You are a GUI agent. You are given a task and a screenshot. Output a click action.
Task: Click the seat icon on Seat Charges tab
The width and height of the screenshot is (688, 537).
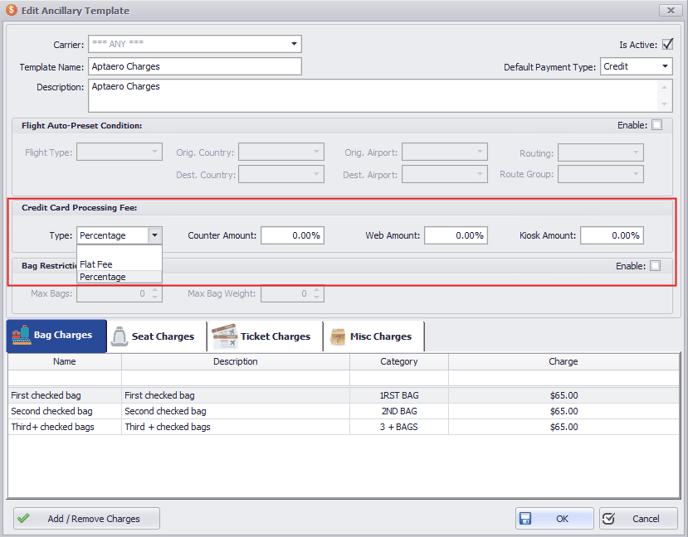119,337
